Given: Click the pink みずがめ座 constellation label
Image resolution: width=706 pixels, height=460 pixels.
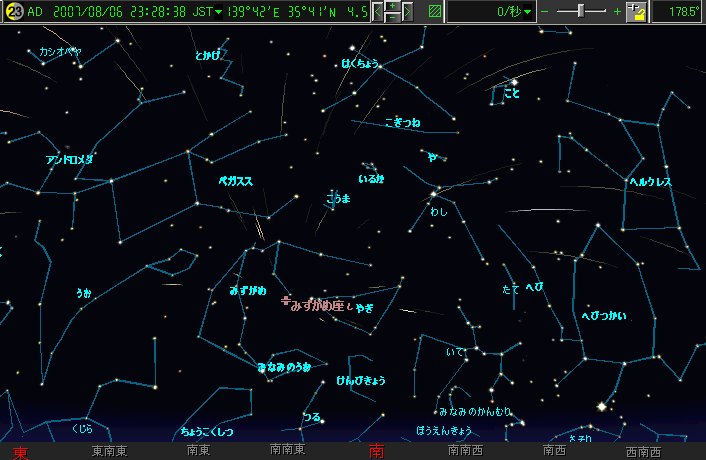Looking at the screenshot, I should [317, 305].
